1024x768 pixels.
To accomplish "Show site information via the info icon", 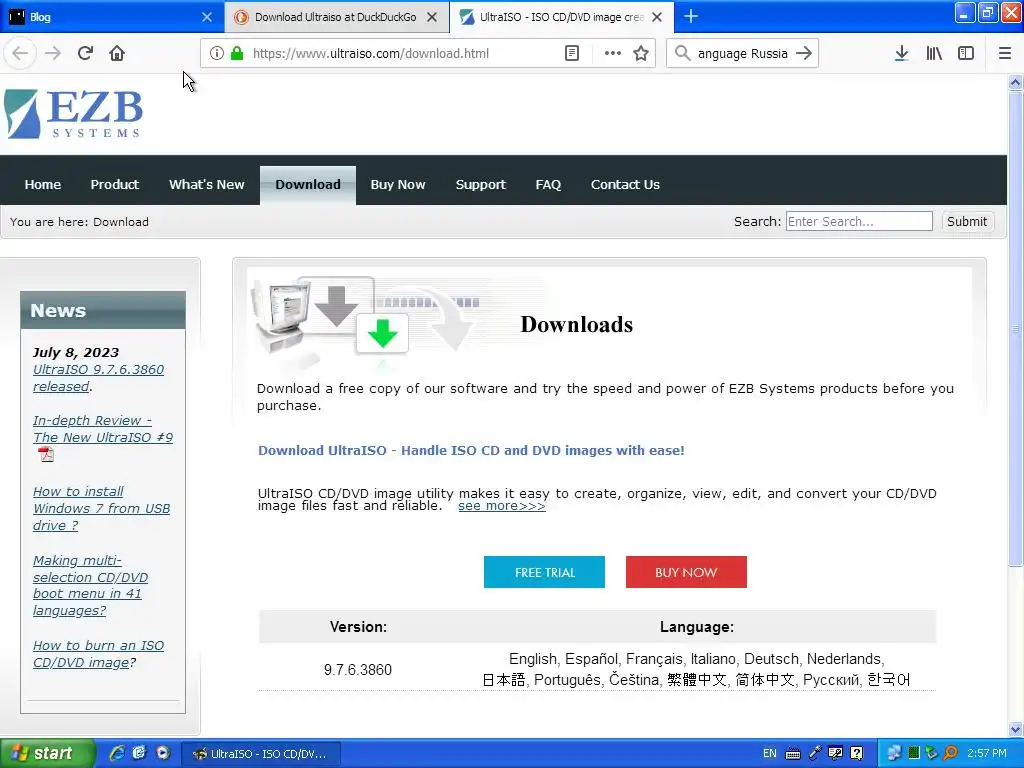I will pos(216,54).
